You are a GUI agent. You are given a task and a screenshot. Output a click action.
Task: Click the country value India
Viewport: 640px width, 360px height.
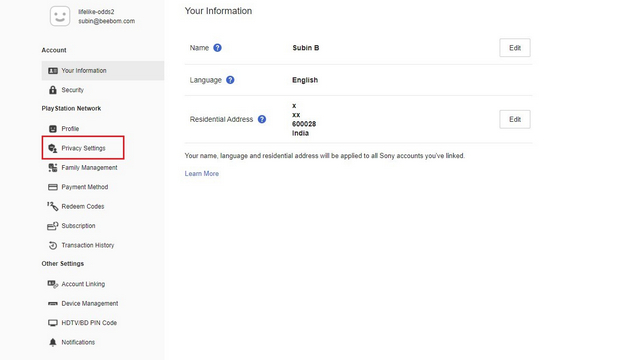pos(300,133)
